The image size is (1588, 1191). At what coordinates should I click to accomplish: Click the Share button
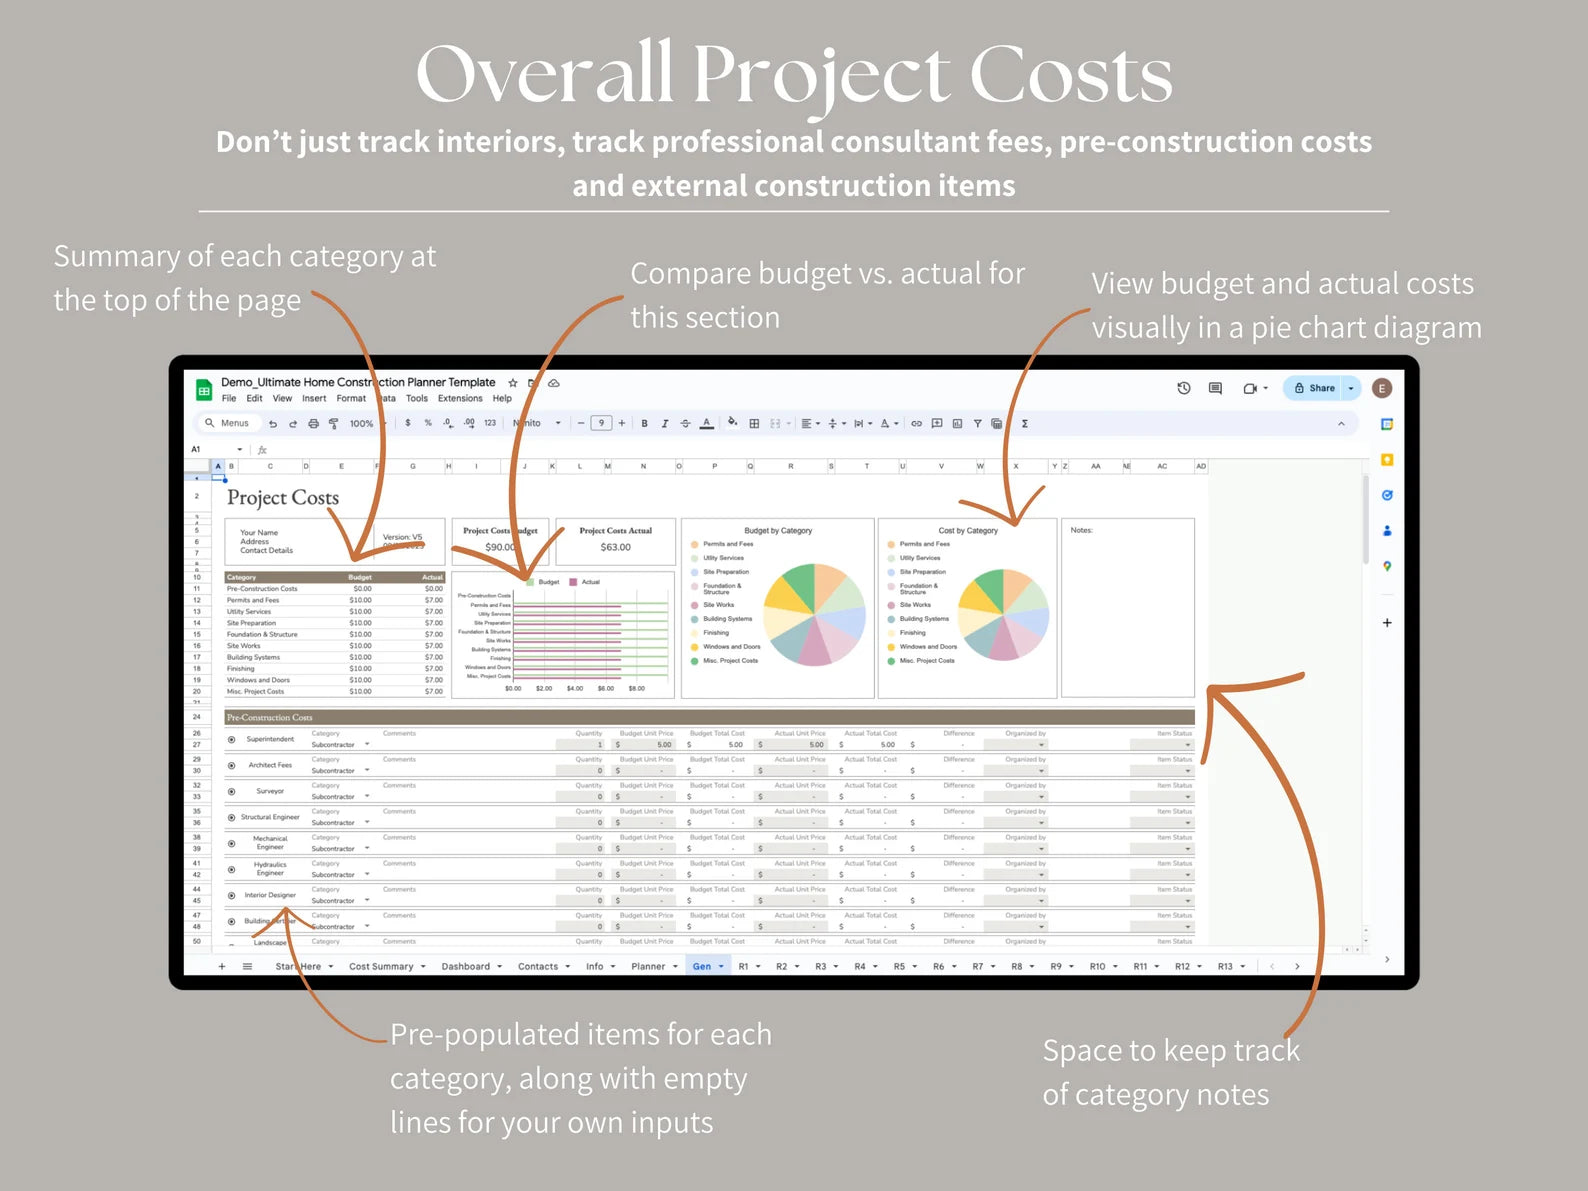tap(1315, 388)
